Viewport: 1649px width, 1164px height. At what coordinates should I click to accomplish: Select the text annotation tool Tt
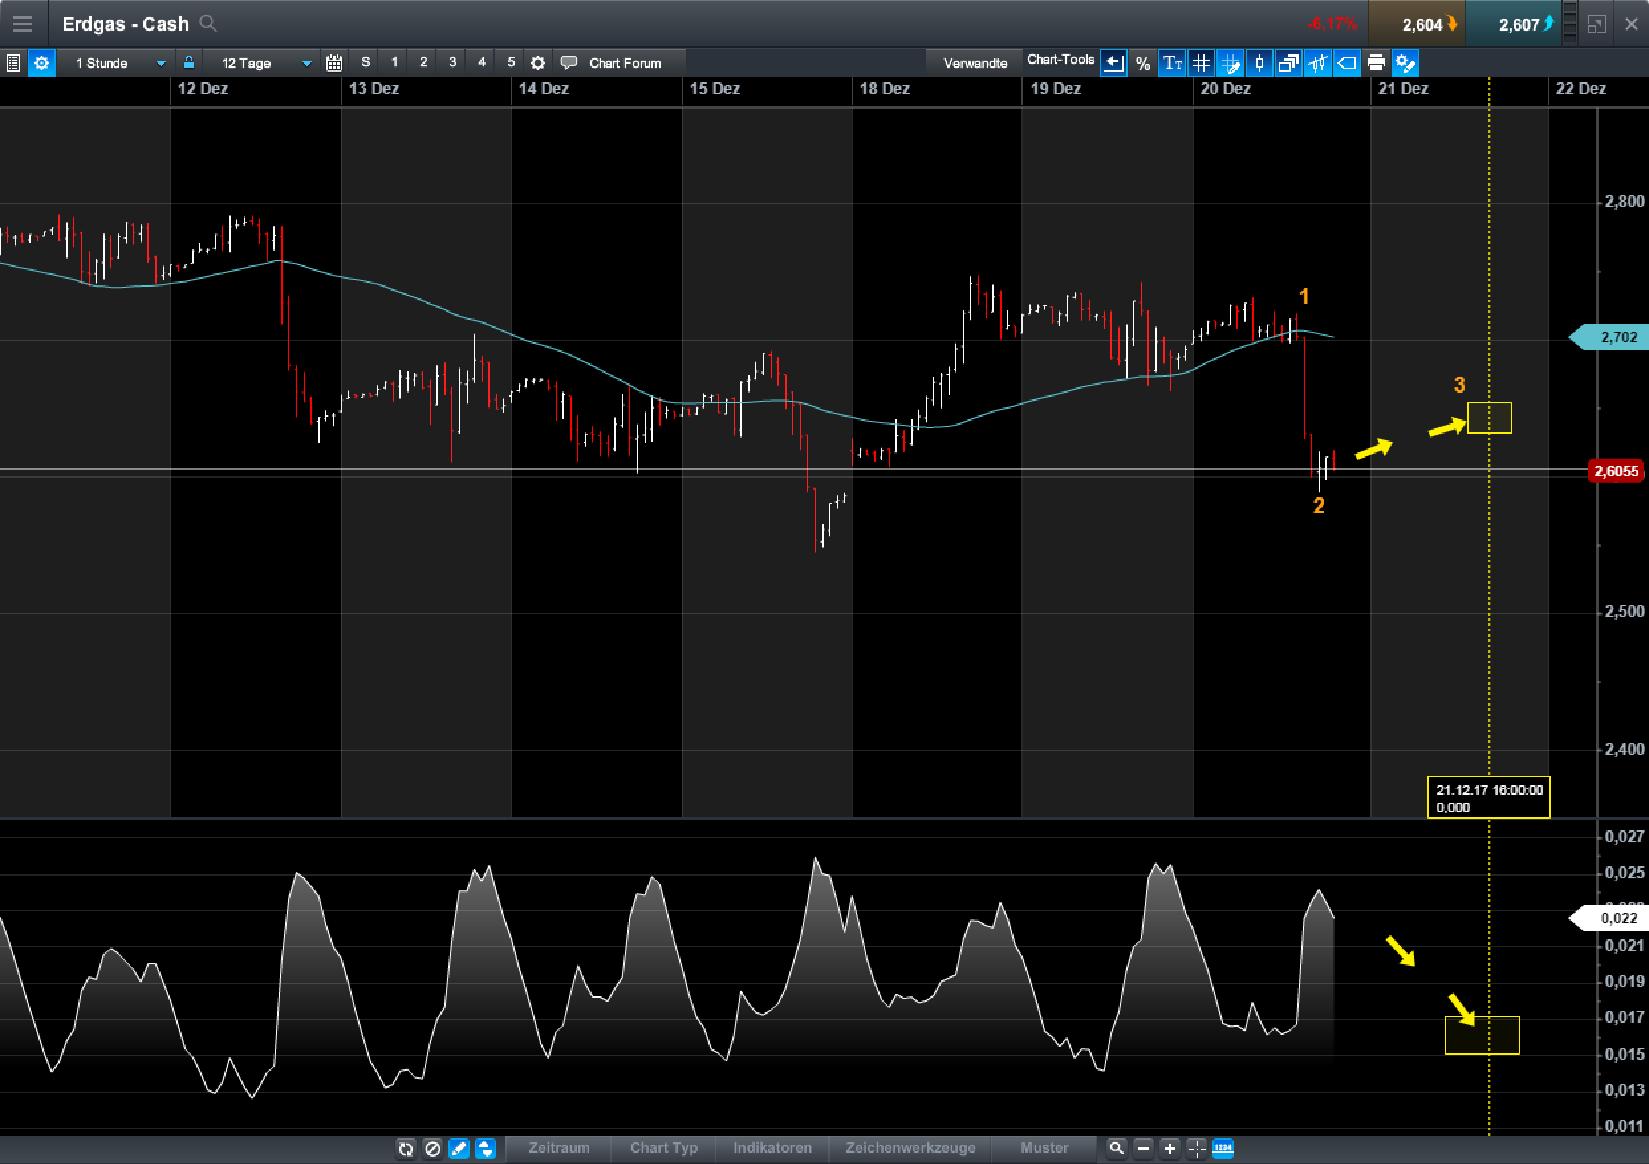click(1171, 63)
